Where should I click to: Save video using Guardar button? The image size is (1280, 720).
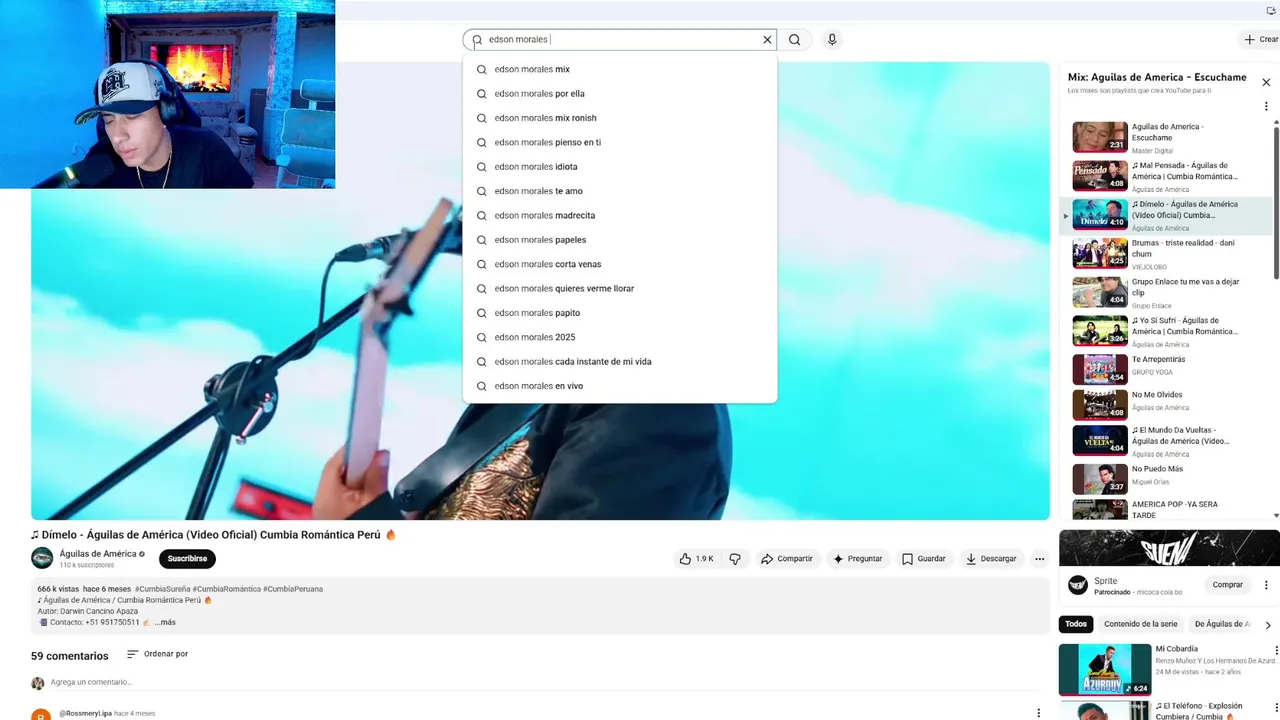923,559
